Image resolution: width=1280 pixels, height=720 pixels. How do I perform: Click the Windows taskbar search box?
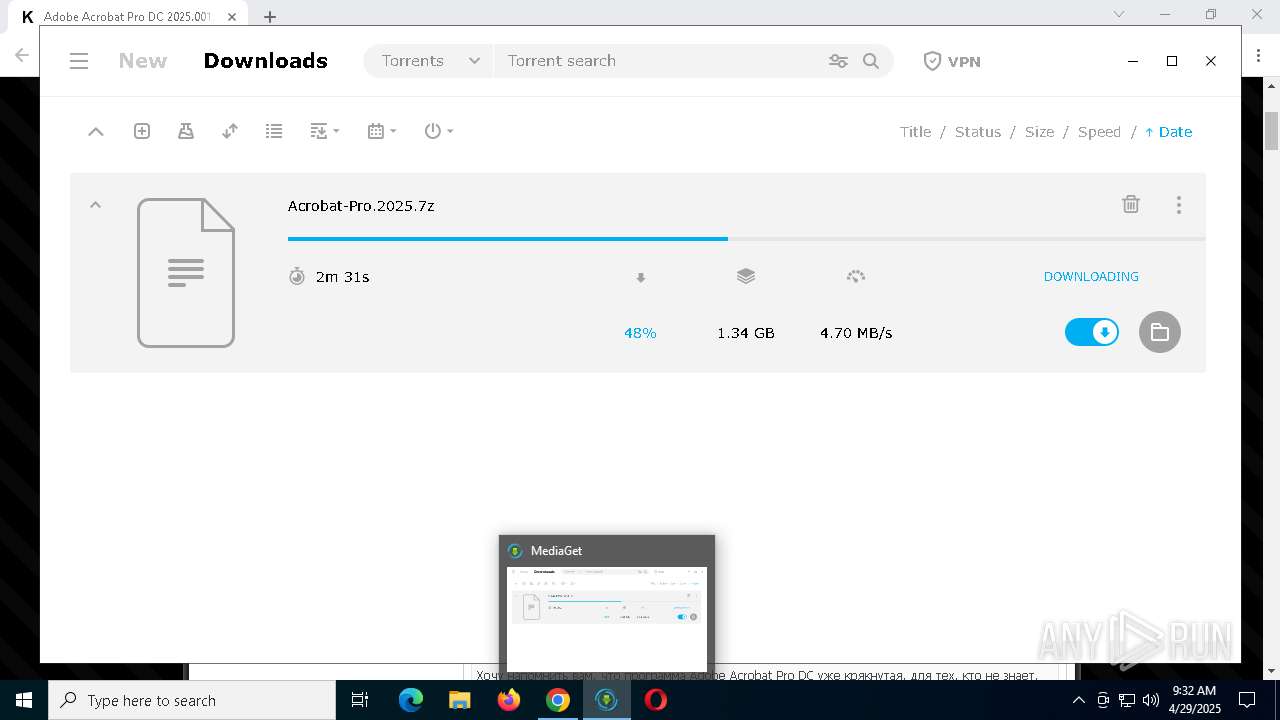point(192,700)
